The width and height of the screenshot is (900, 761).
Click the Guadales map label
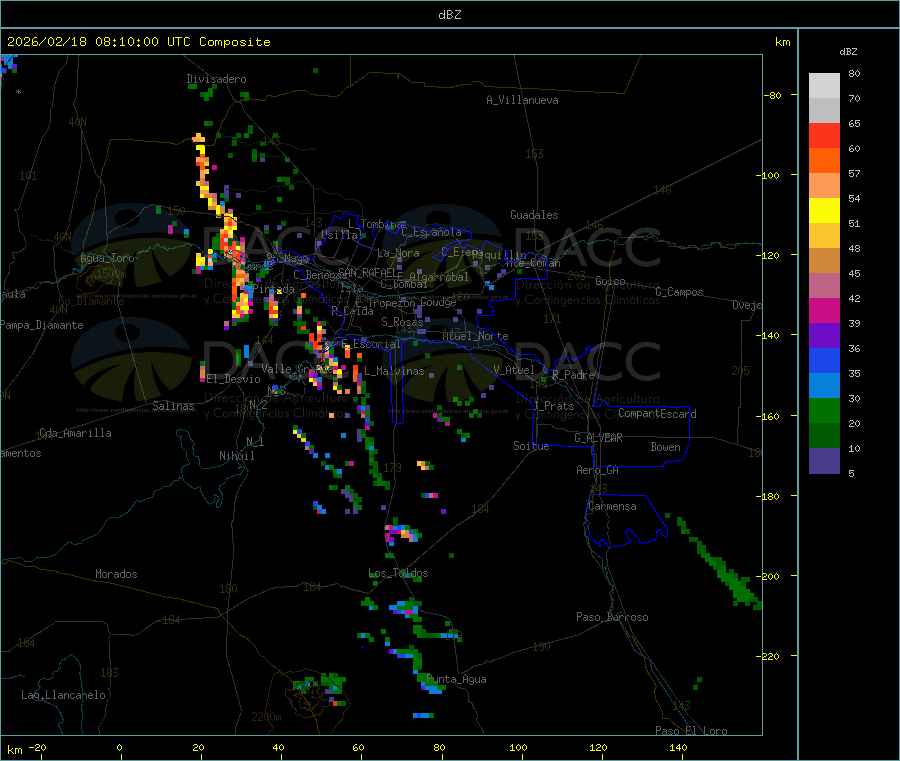534,215
